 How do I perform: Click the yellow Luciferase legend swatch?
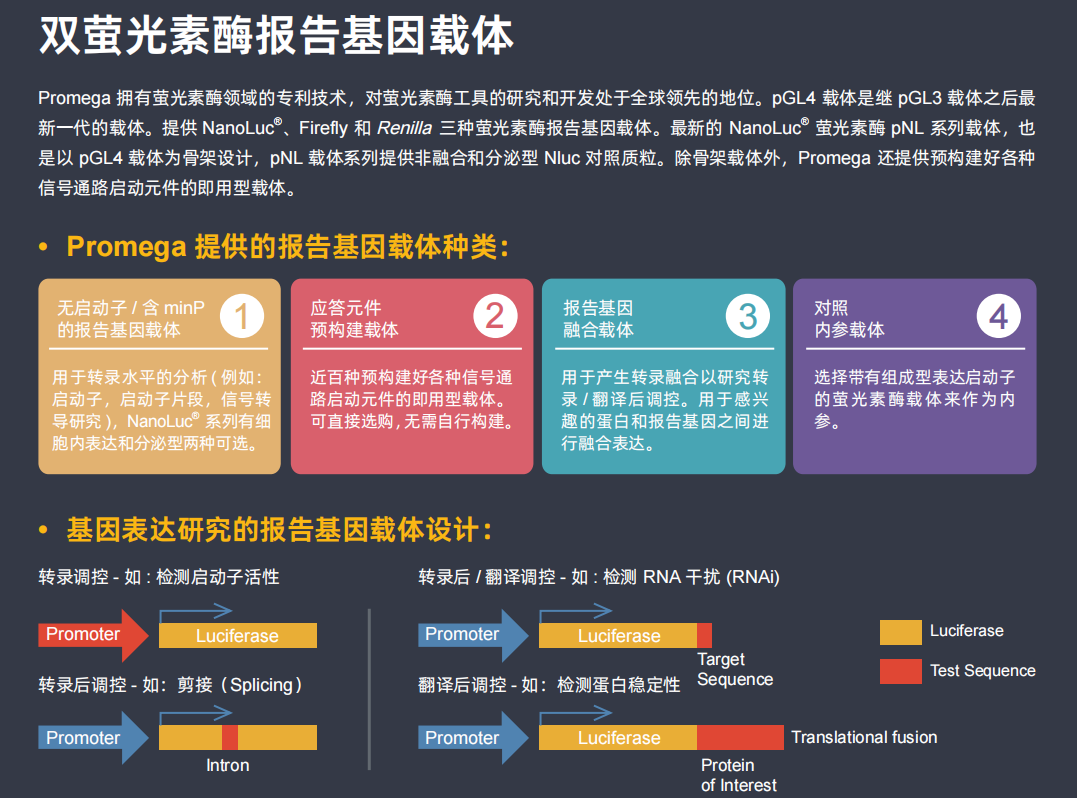(900, 632)
